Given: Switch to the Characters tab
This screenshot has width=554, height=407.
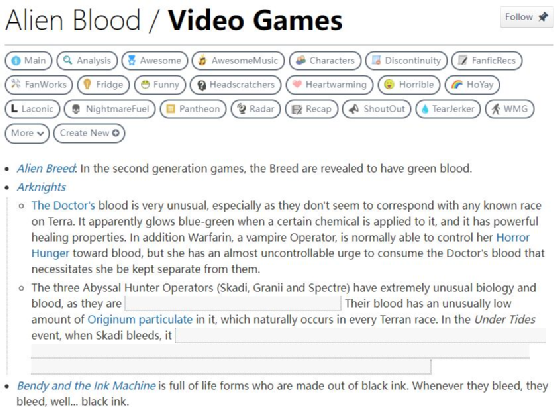Looking at the screenshot, I should click(325, 60).
